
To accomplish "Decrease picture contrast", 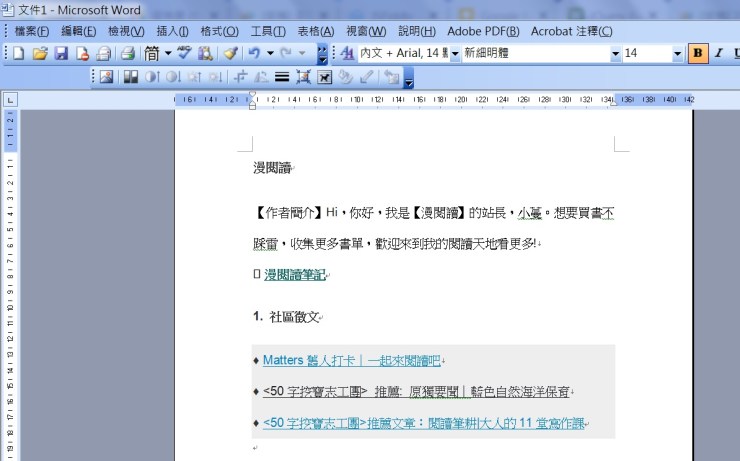I will coord(173,77).
